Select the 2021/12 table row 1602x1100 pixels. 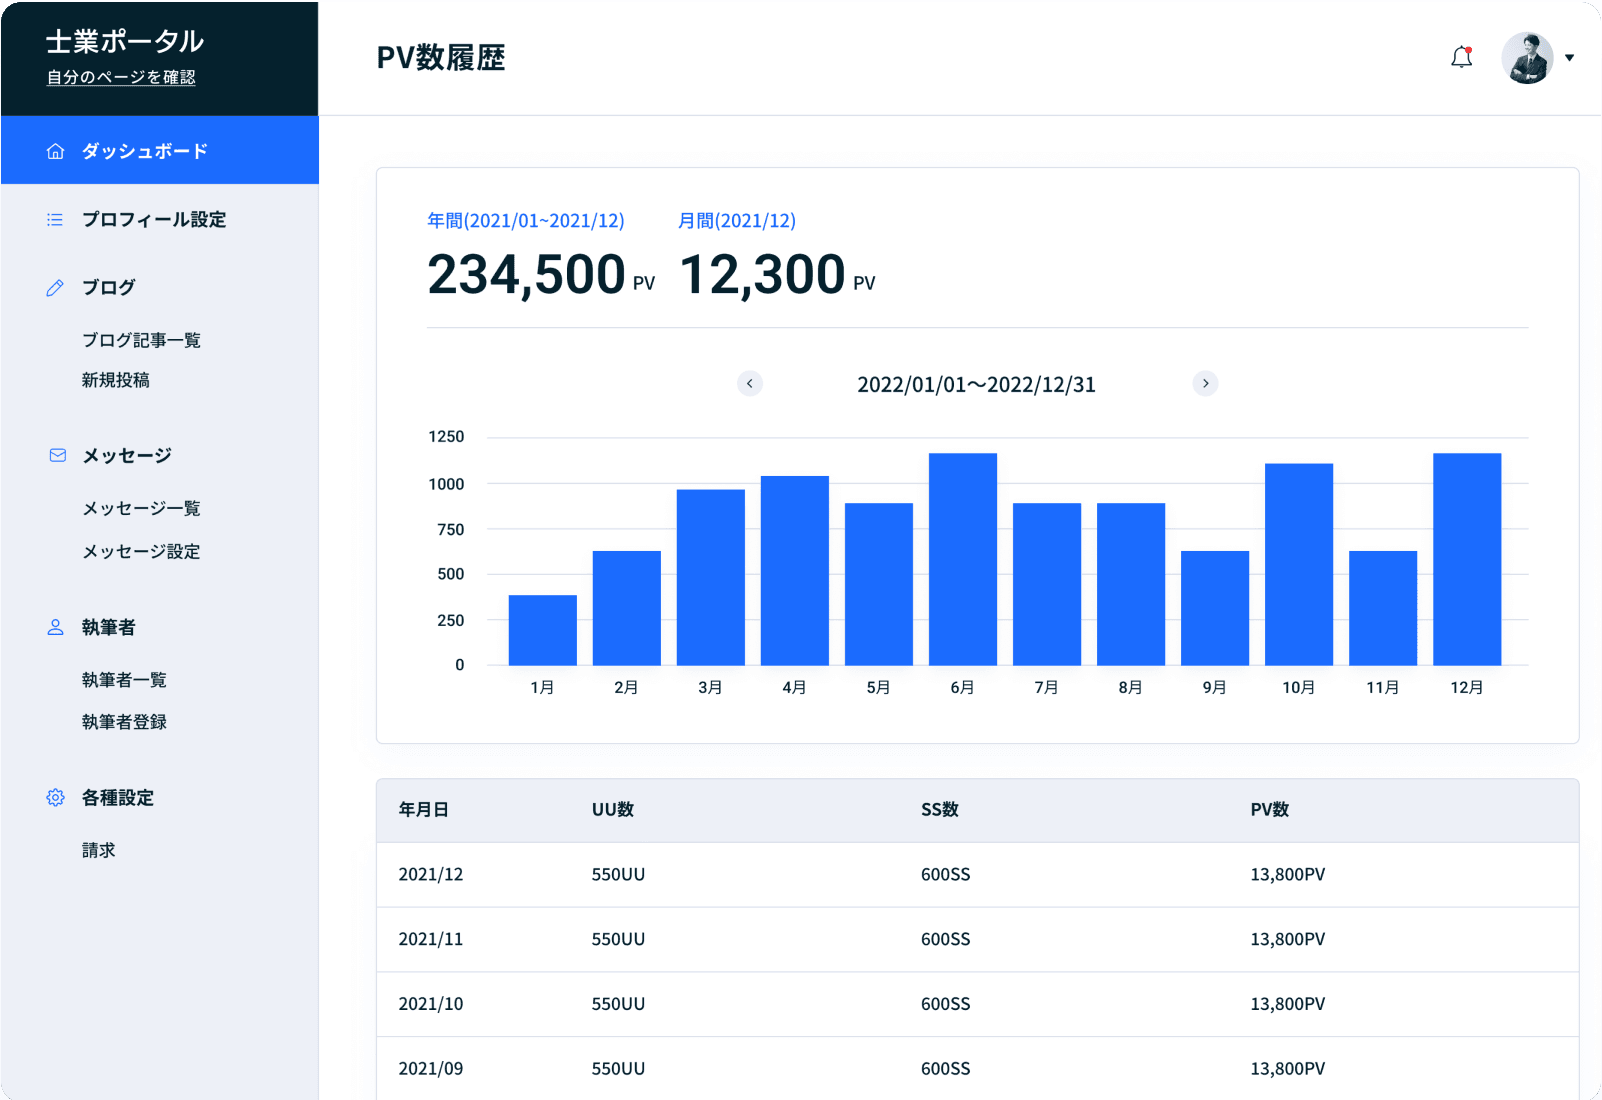tap(977, 874)
